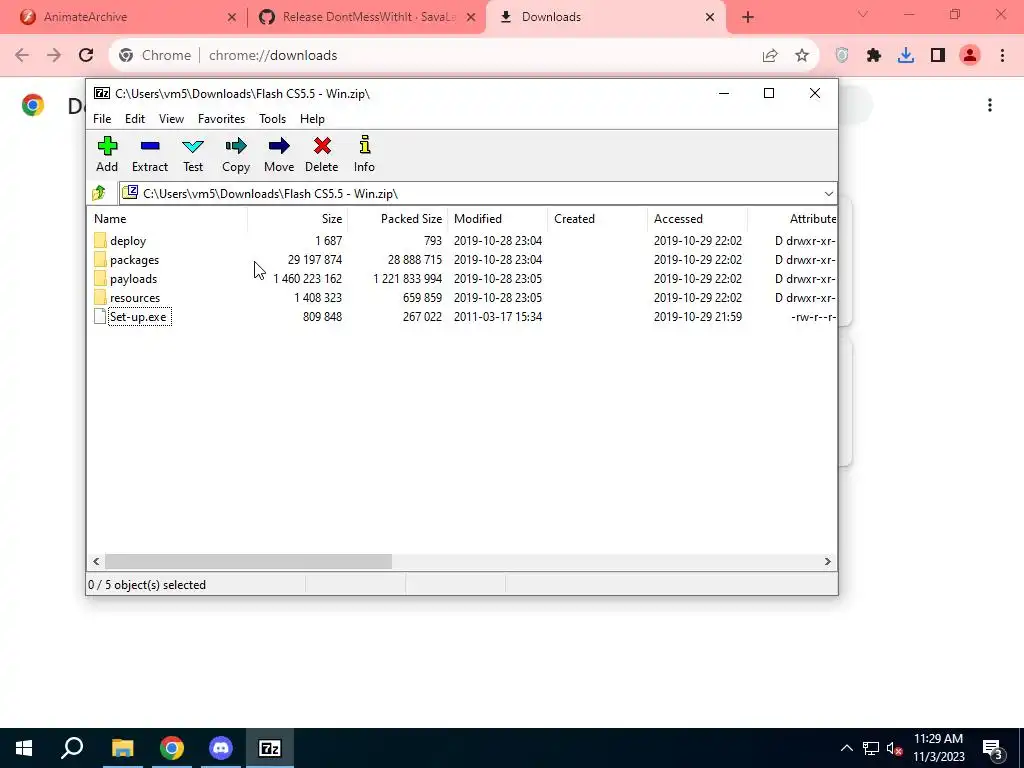Select the packages folder icon

tap(100, 259)
